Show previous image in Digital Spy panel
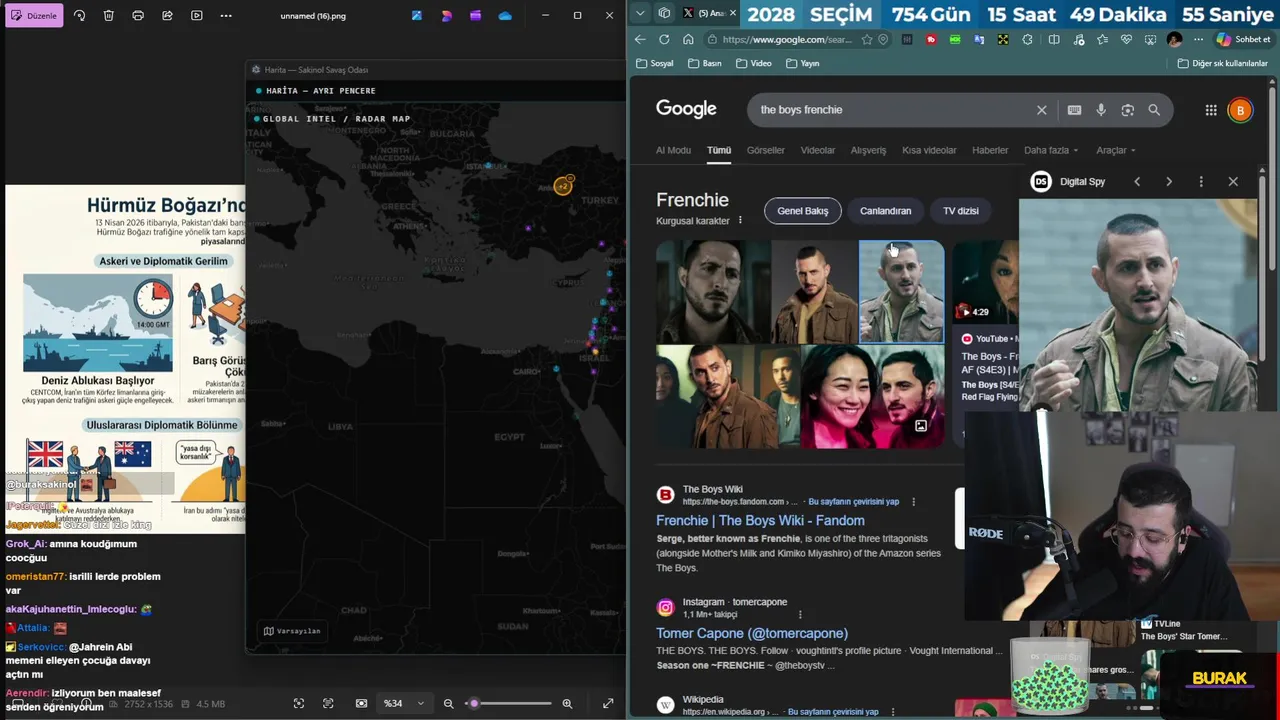 pos(1137,181)
